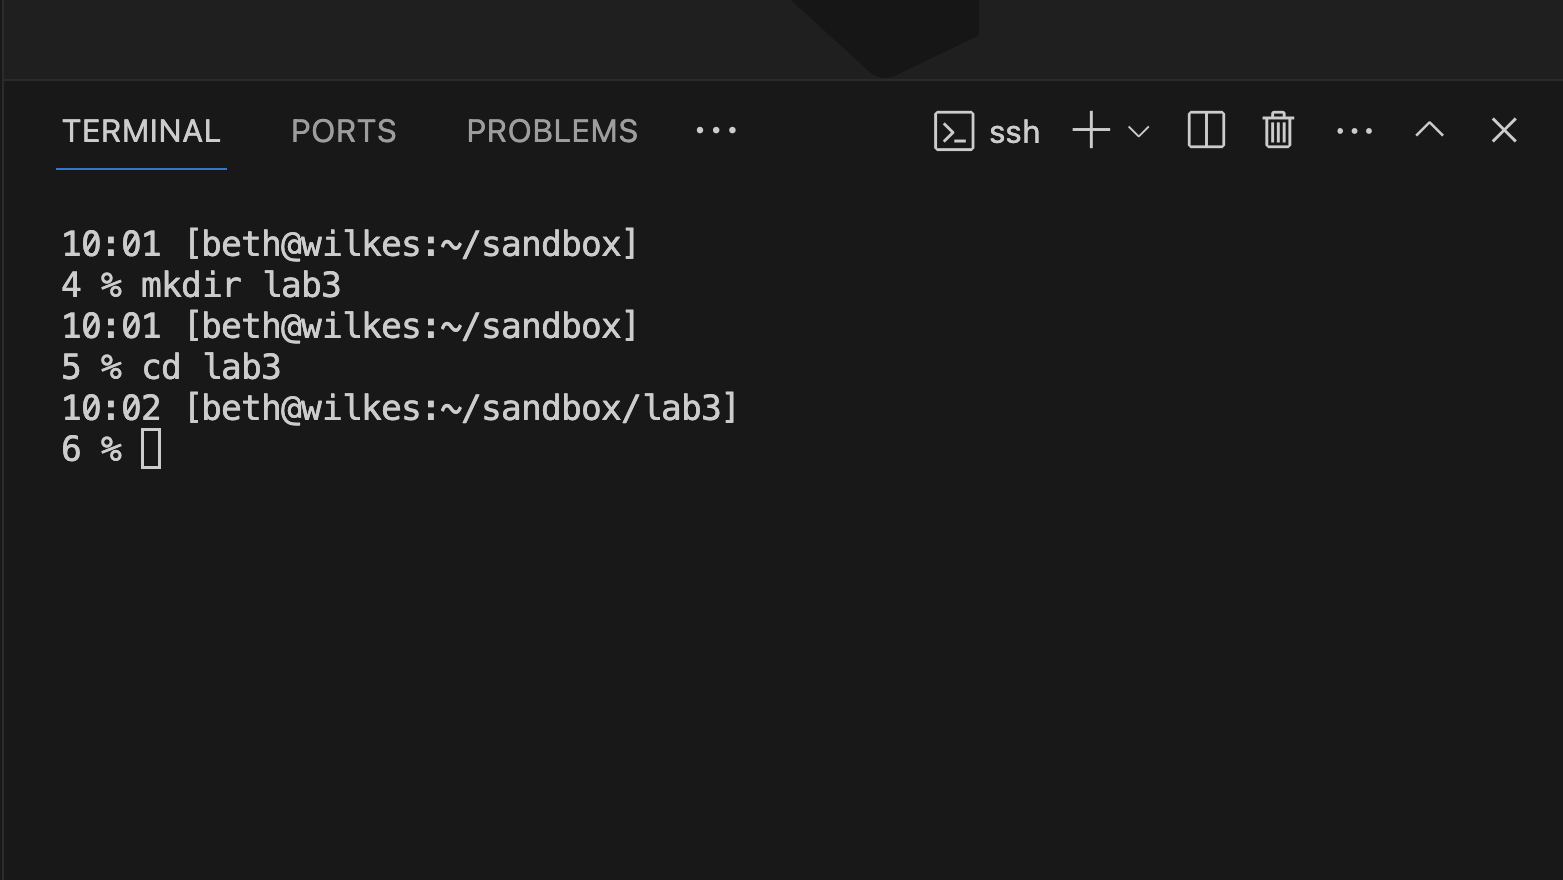The width and height of the screenshot is (1563, 880).
Task: Select the TERMINAL tab
Action: pyautogui.click(x=141, y=131)
